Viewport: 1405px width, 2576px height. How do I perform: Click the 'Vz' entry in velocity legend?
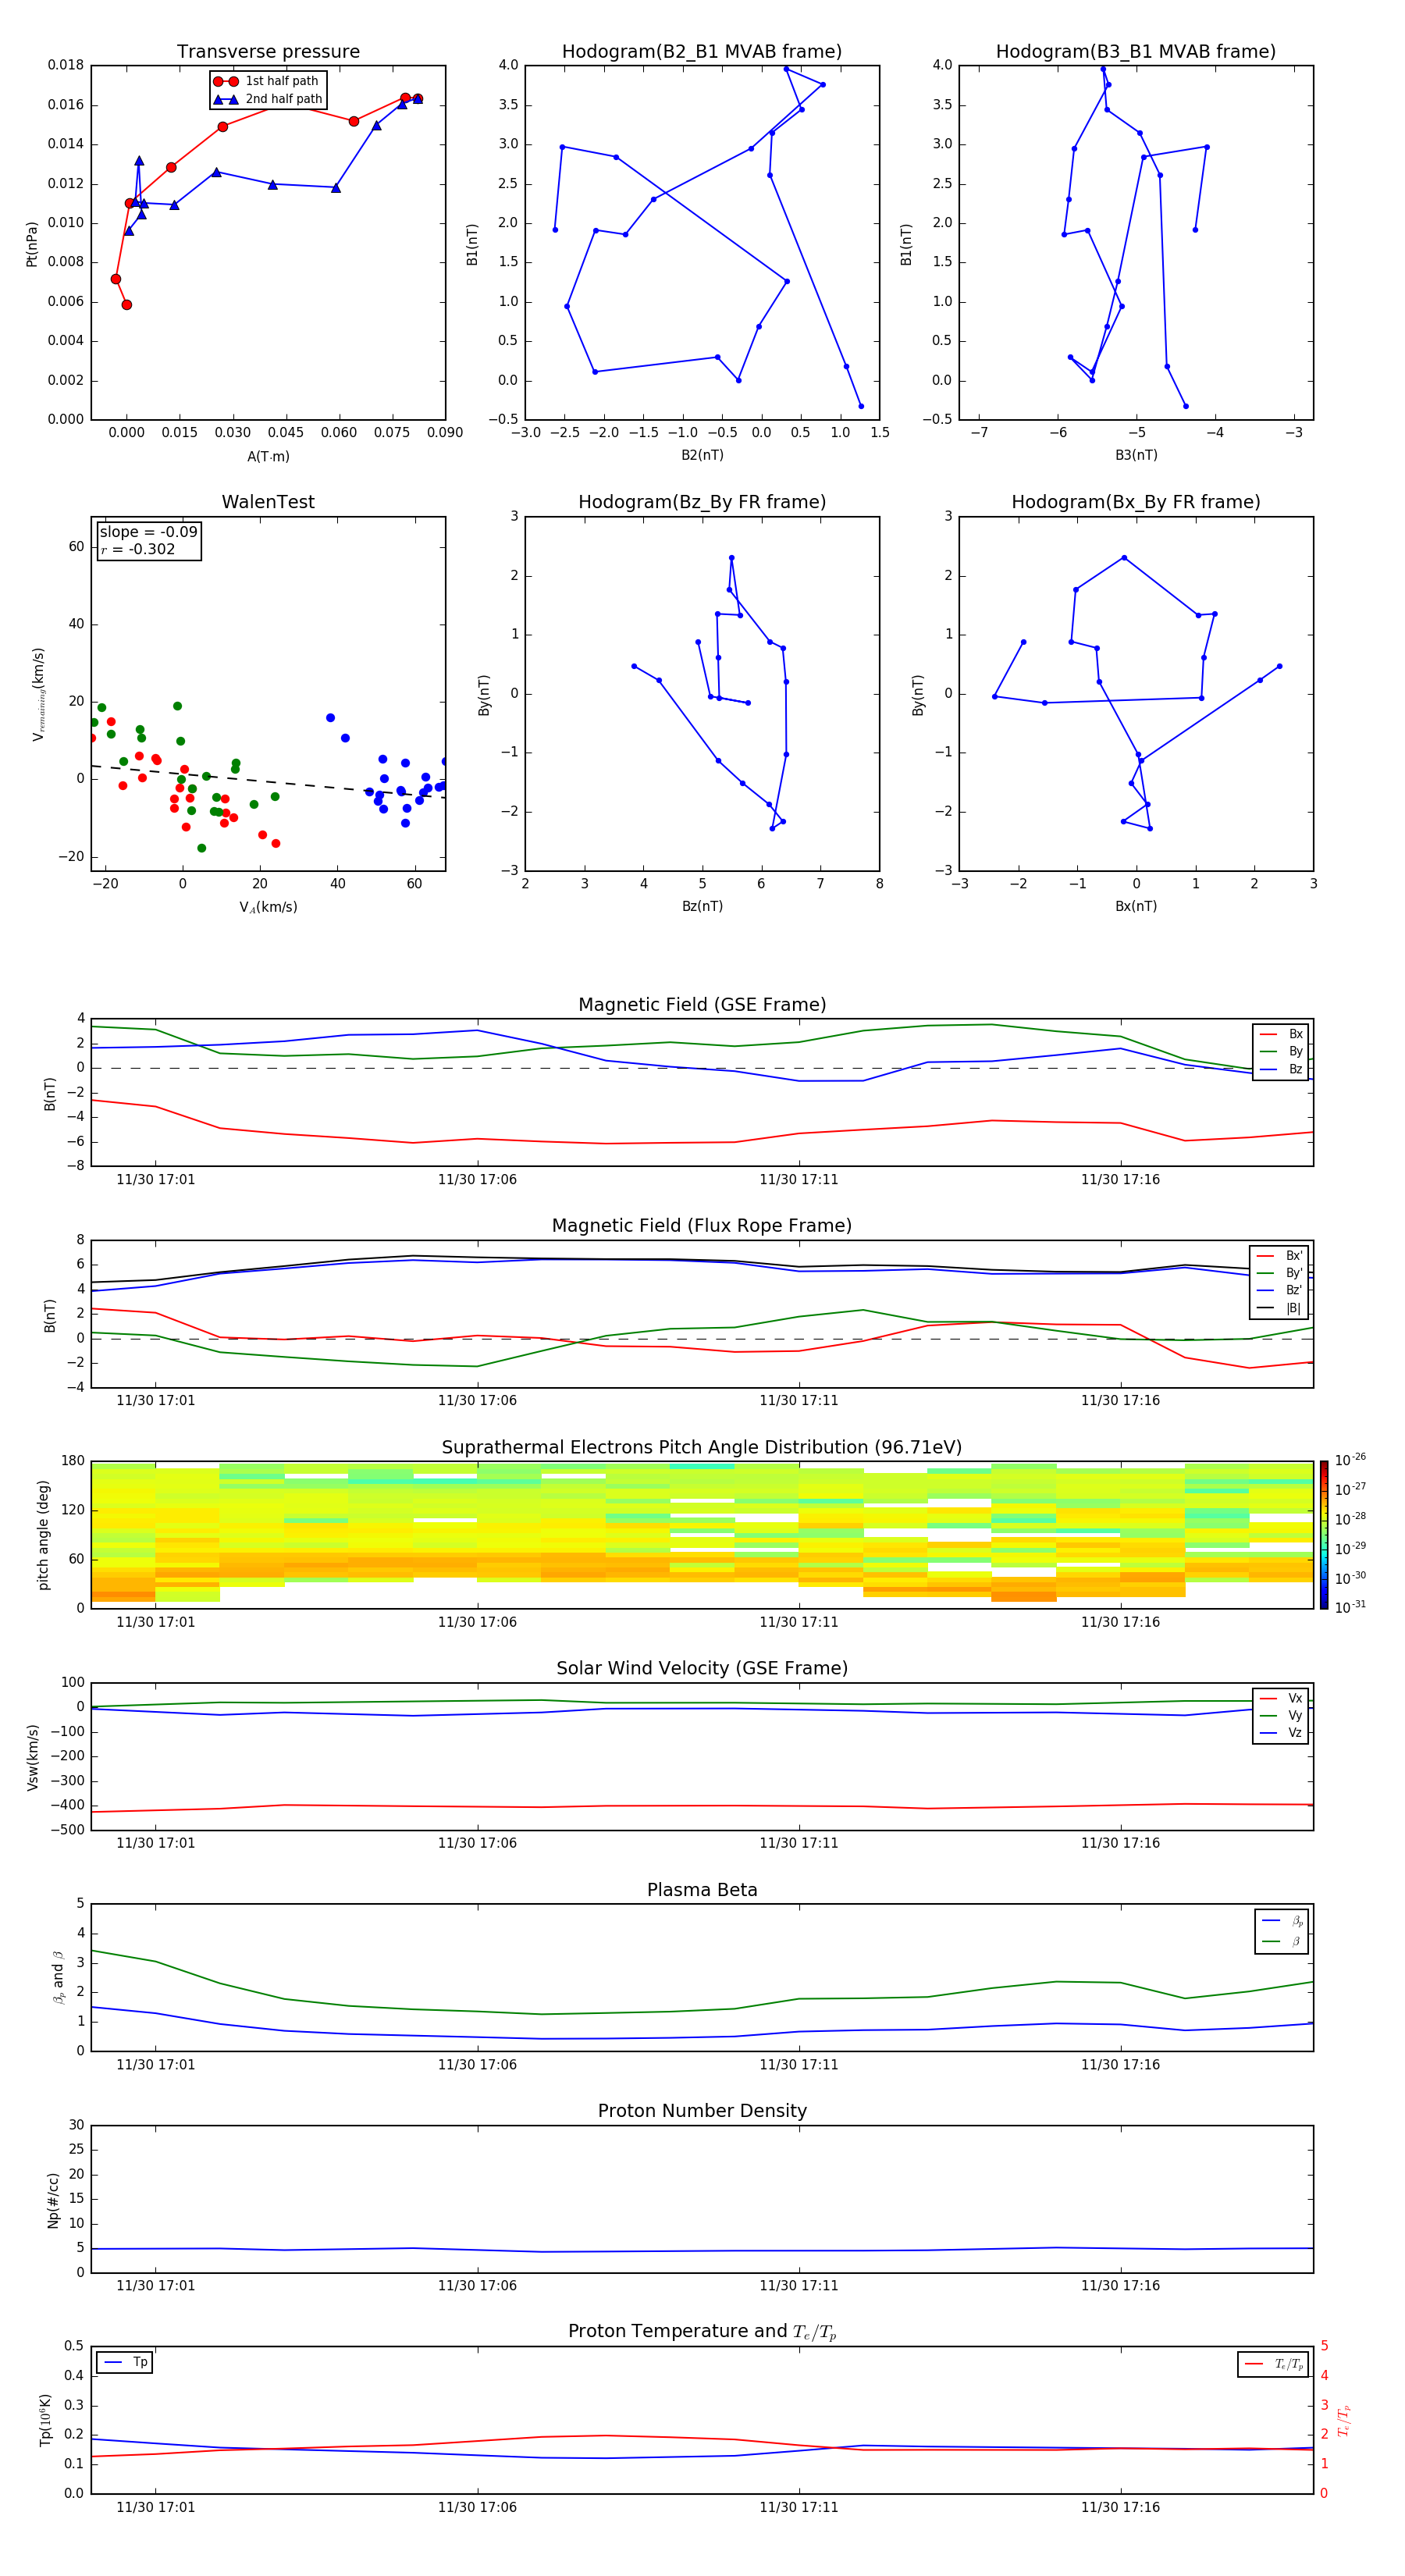point(1282,1733)
